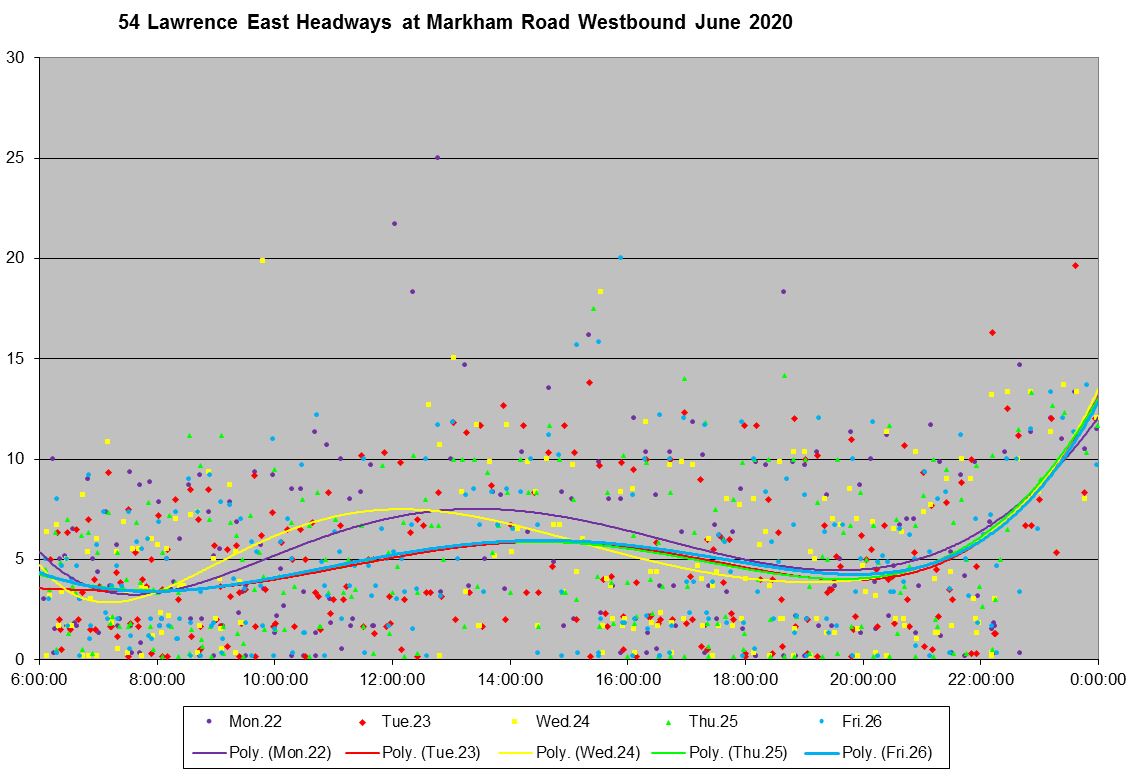Select the Mon.22 legend entry
Viewport: 1129px width, 776px height.
(x=253, y=720)
